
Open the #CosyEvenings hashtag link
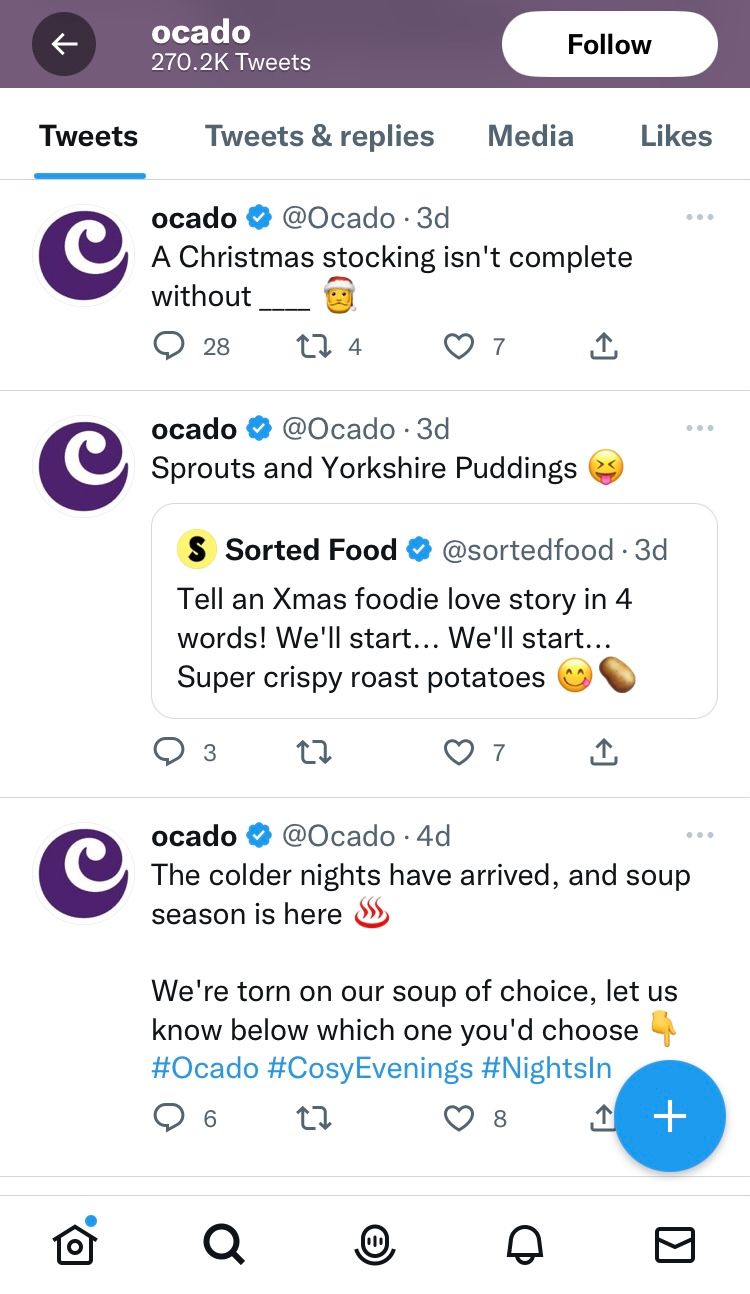[x=370, y=1068]
